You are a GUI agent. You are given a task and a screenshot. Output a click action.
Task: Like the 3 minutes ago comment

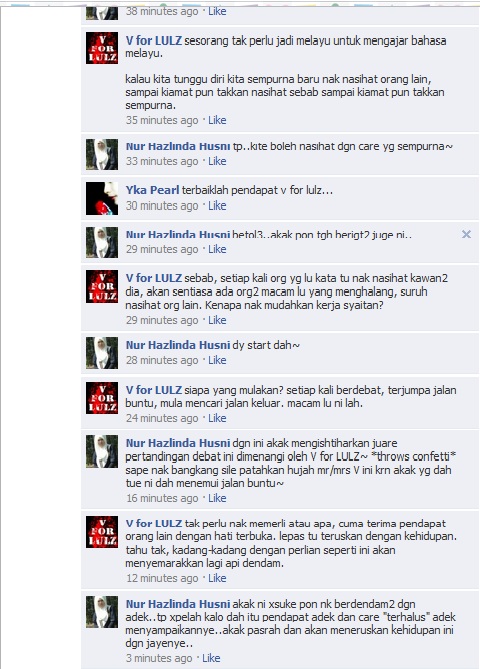(x=211, y=658)
